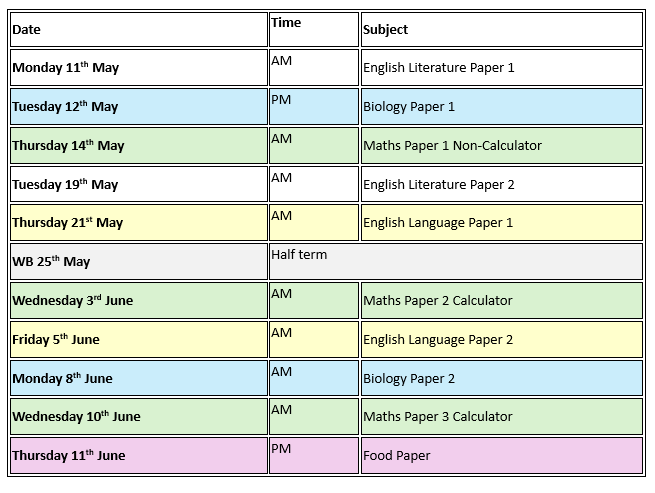Click the Date column header cell

tap(138, 29)
